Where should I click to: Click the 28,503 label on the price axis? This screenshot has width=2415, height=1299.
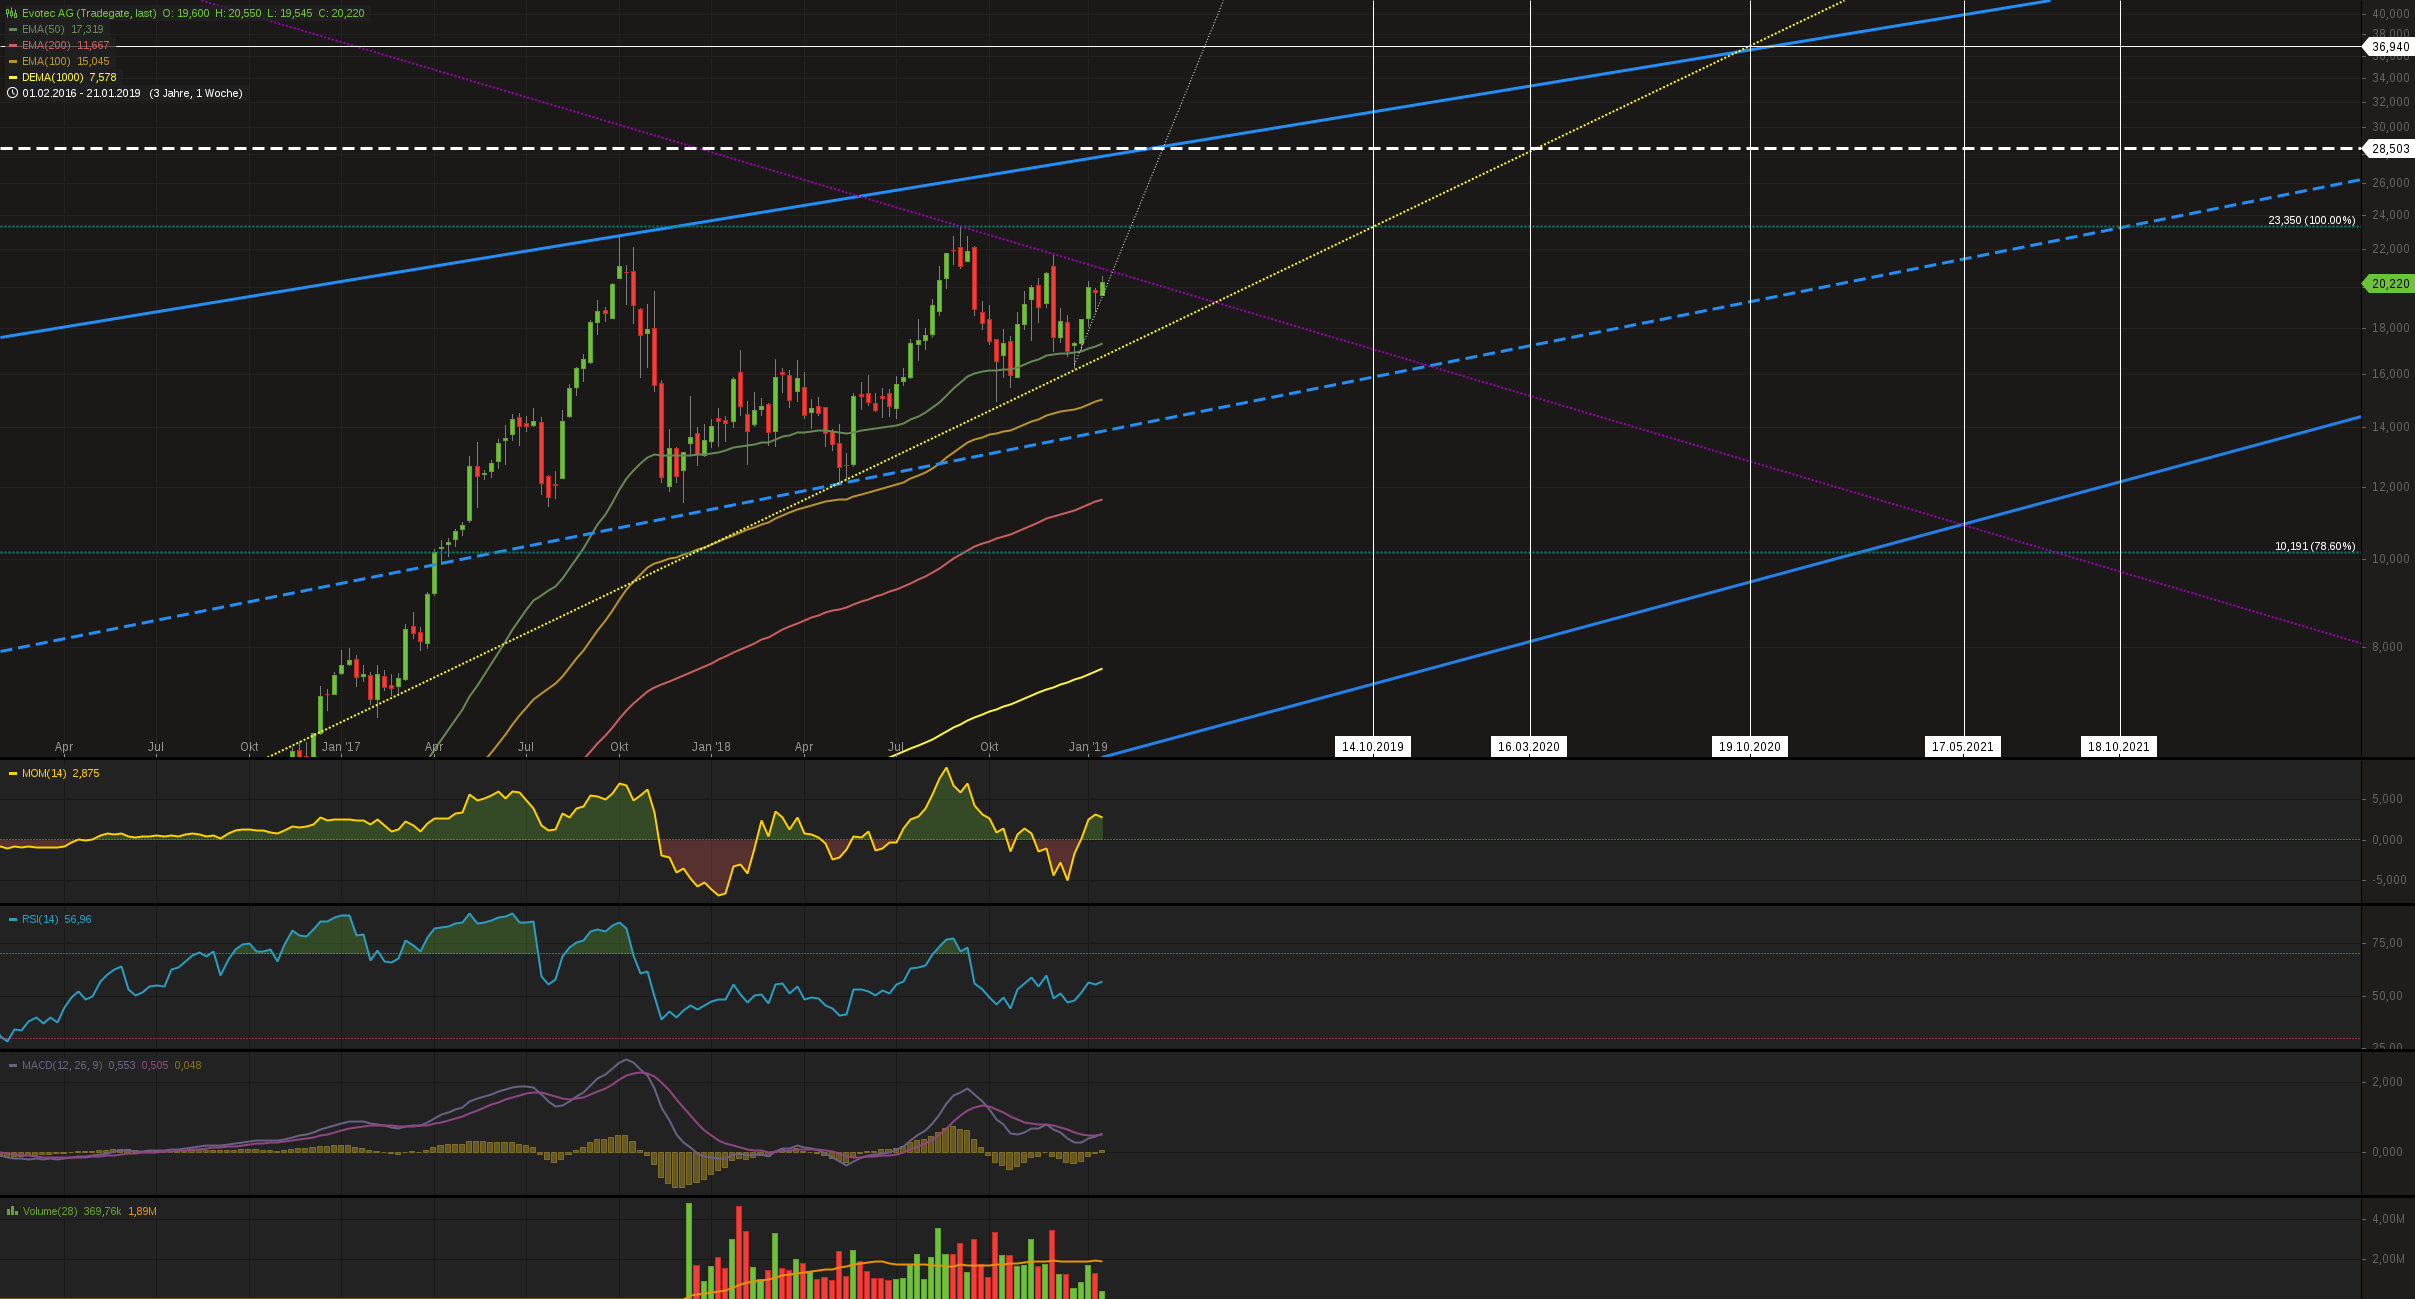click(2391, 148)
